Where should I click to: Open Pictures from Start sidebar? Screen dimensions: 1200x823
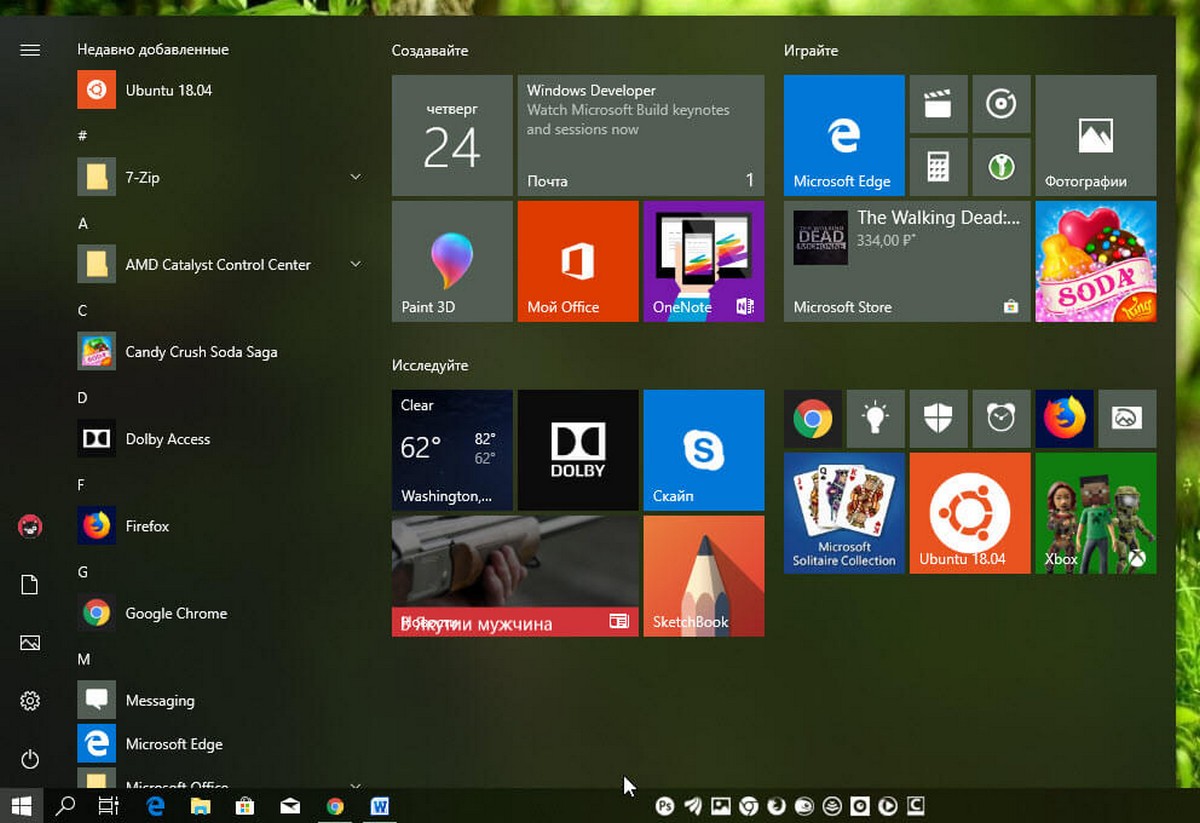pyautogui.click(x=30, y=643)
